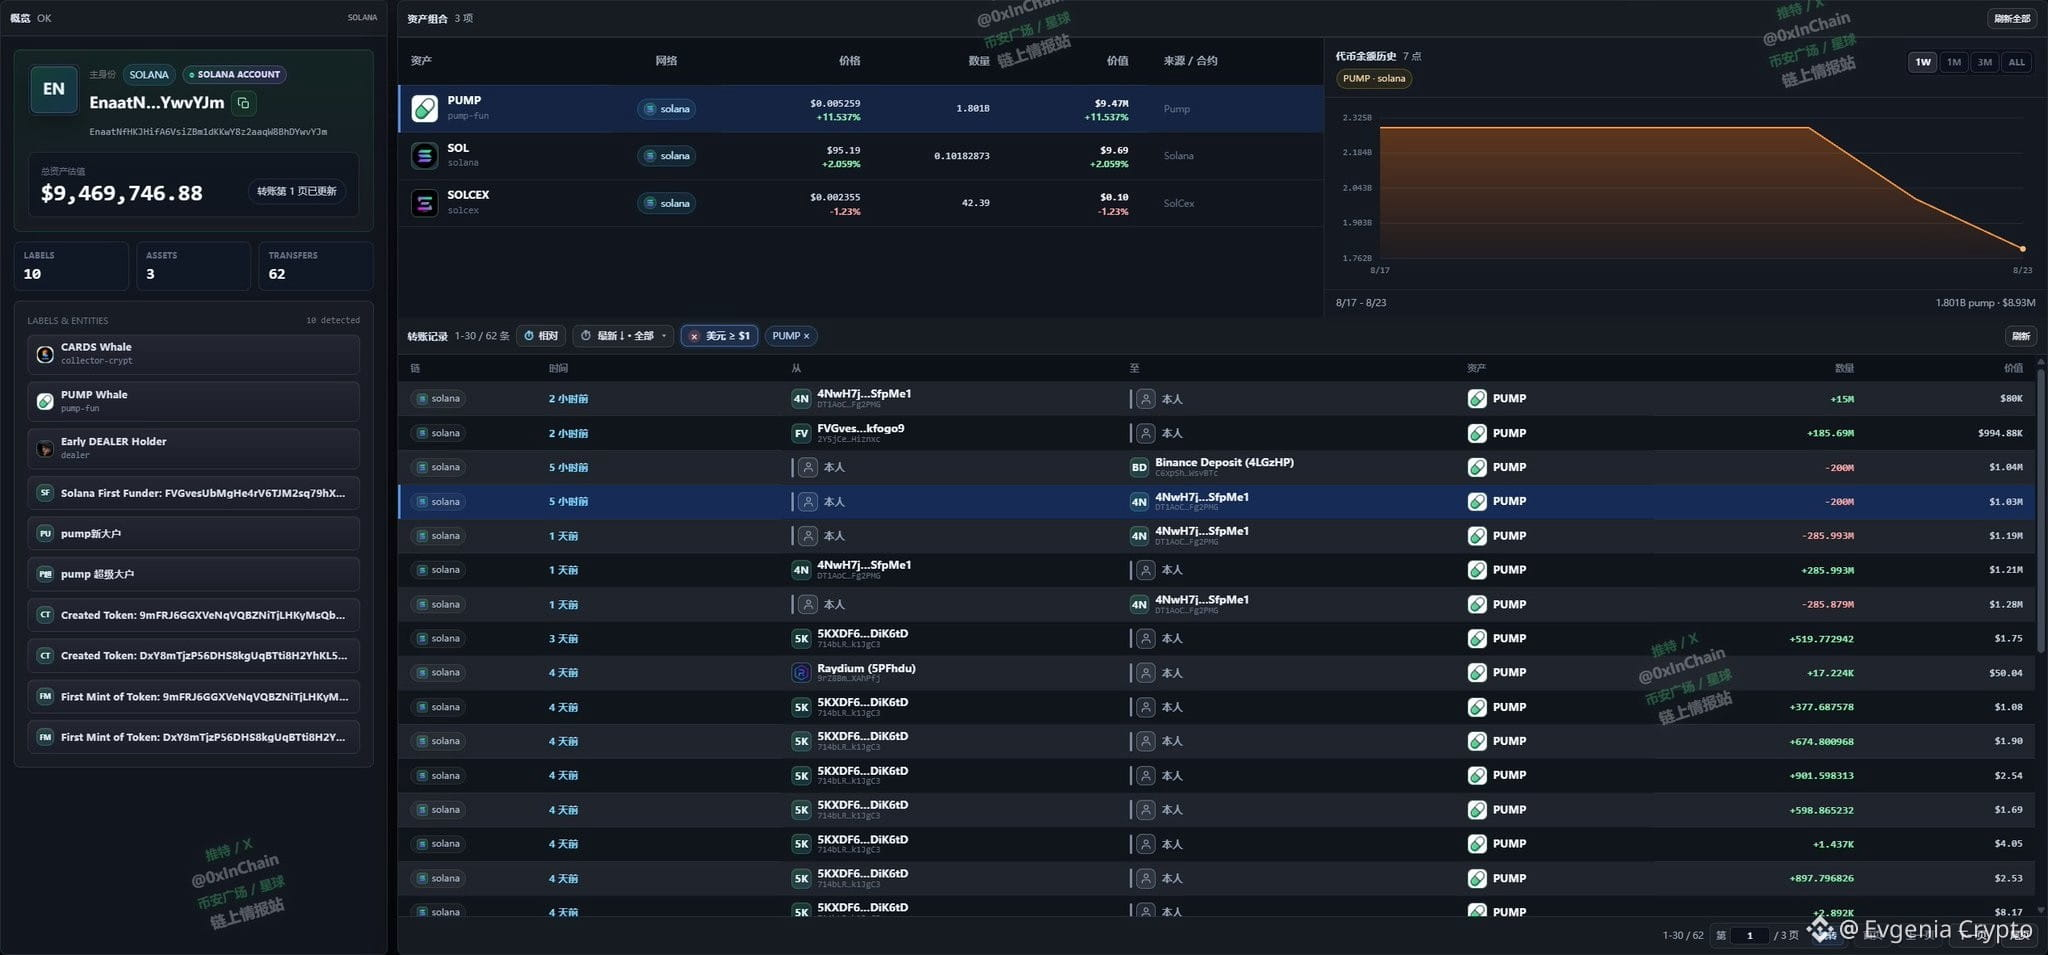Click the FV badge of FVGves...kfogo9

[801, 433]
